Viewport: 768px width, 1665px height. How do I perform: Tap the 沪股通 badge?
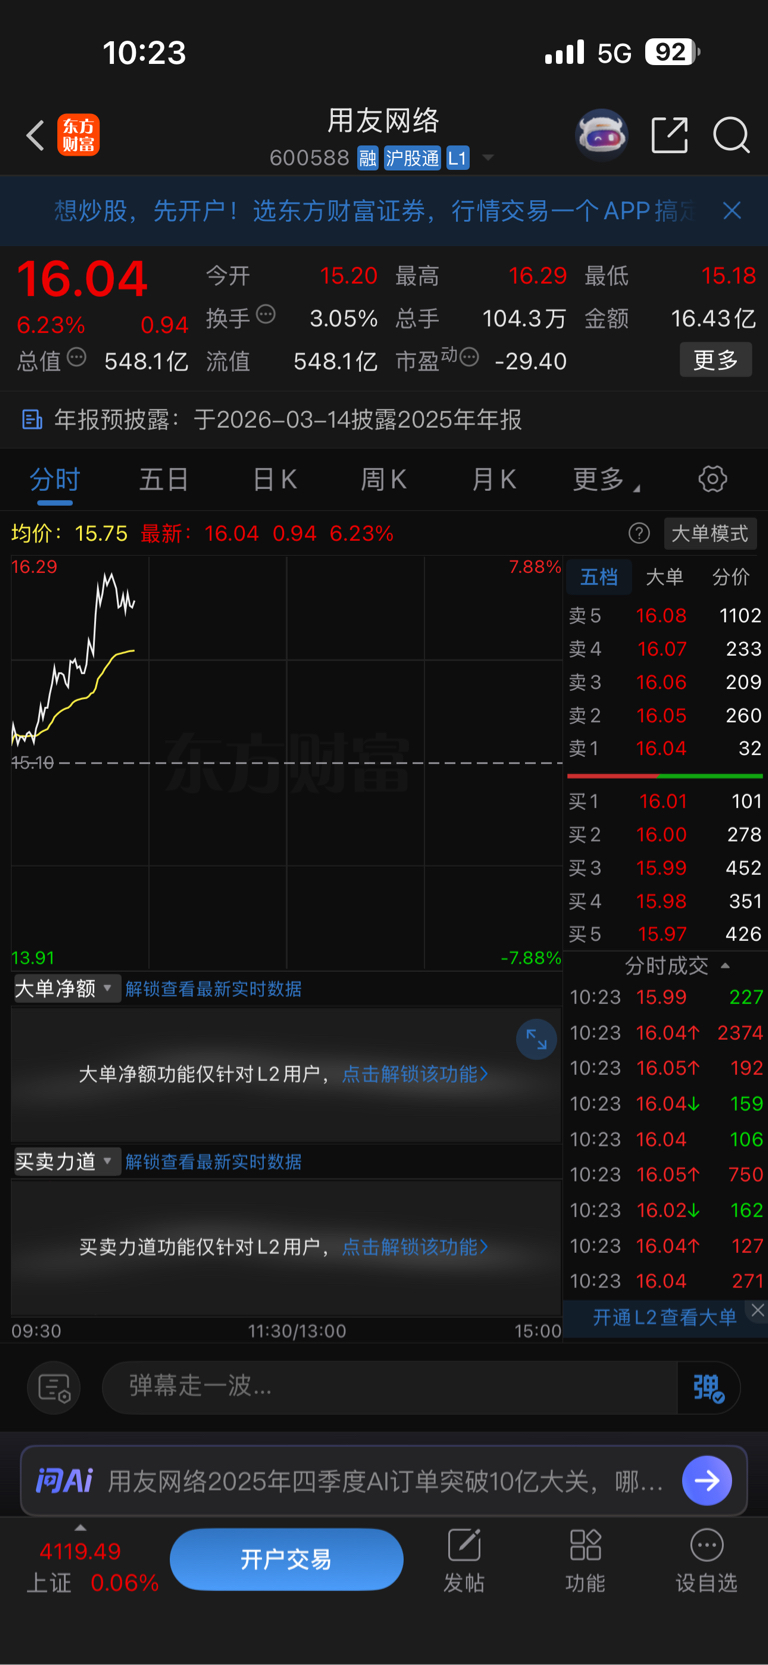point(412,158)
